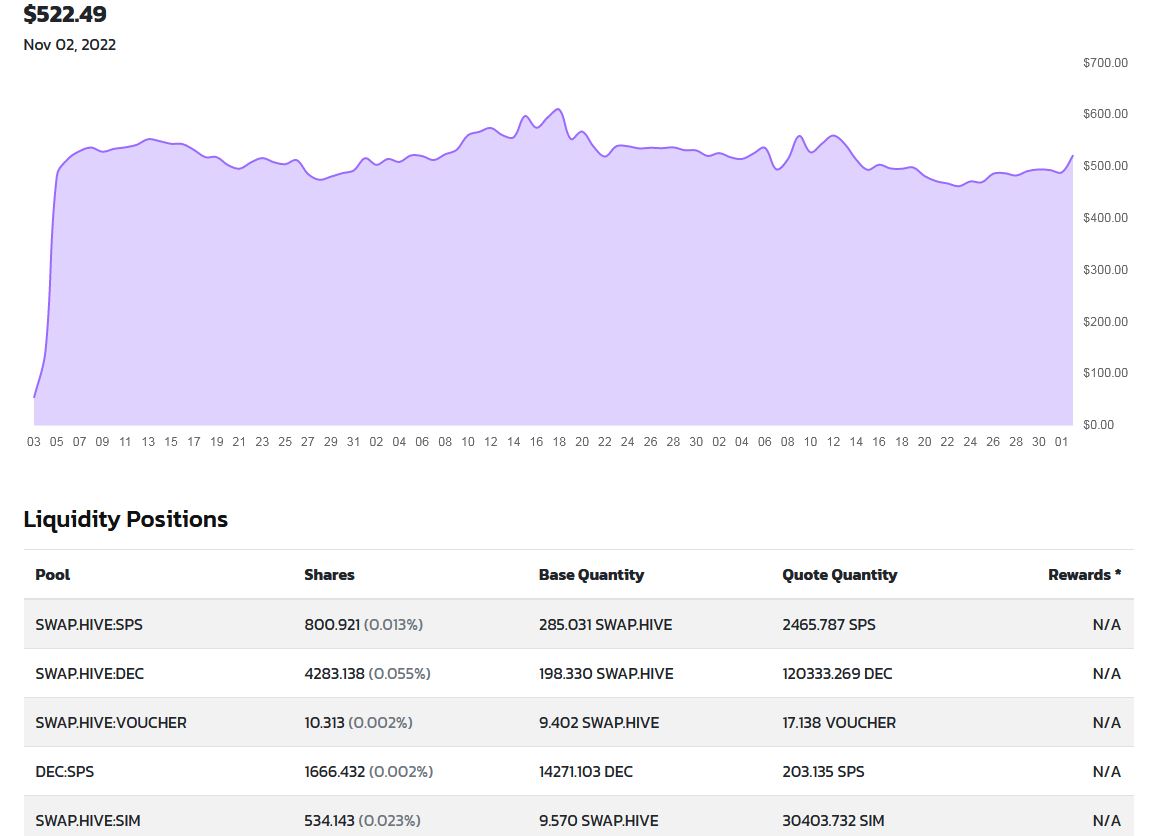Click the N/A reward for SWAP.HIVE:SPS
This screenshot has width=1155, height=836.
coord(1106,625)
